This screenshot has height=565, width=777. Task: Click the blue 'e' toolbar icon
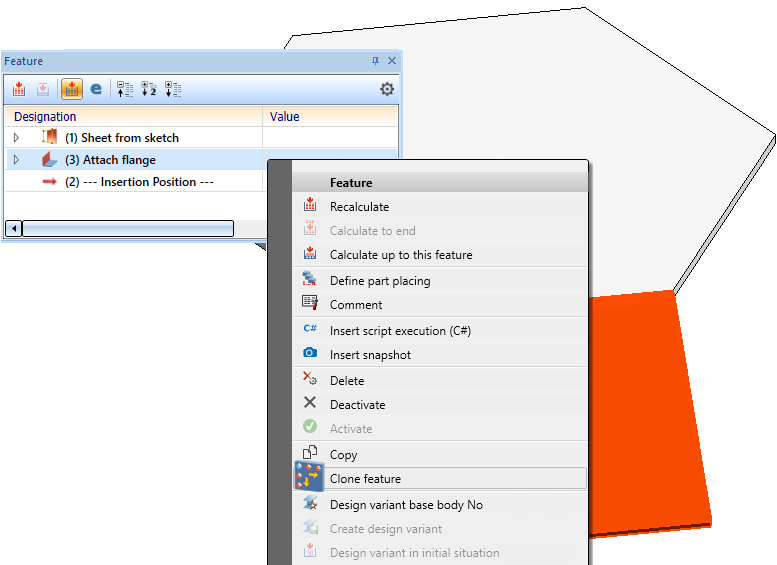(x=96, y=89)
